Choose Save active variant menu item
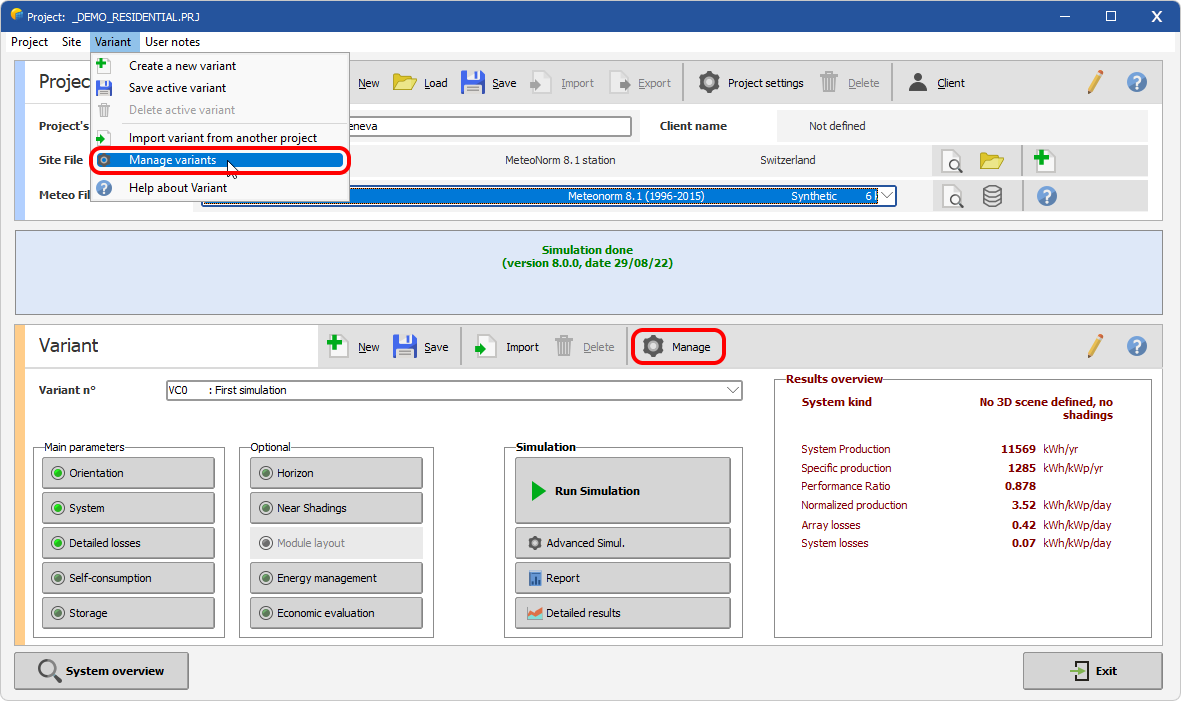1181x701 pixels. (x=220, y=87)
